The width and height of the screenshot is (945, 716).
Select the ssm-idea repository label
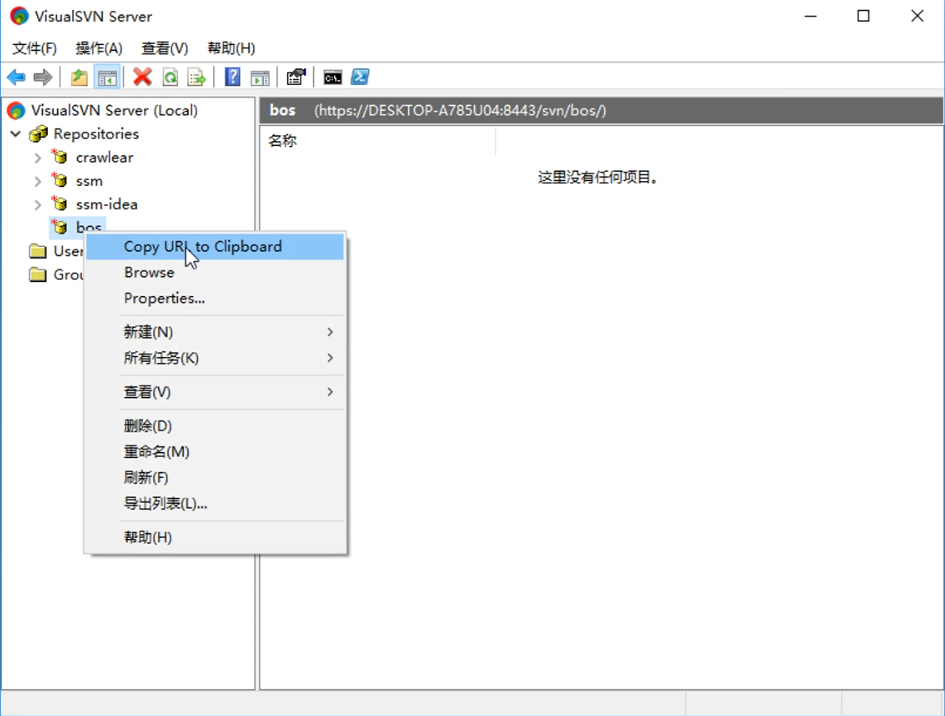point(107,204)
